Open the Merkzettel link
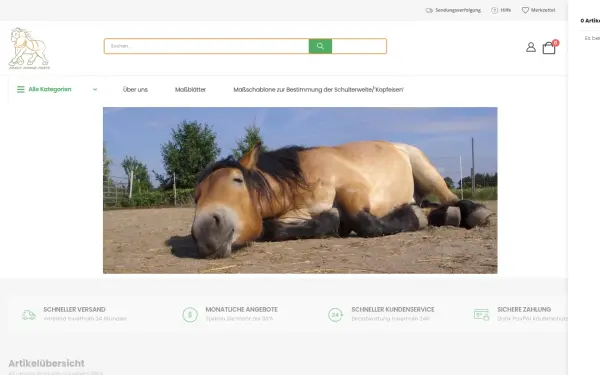 pos(543,10)
